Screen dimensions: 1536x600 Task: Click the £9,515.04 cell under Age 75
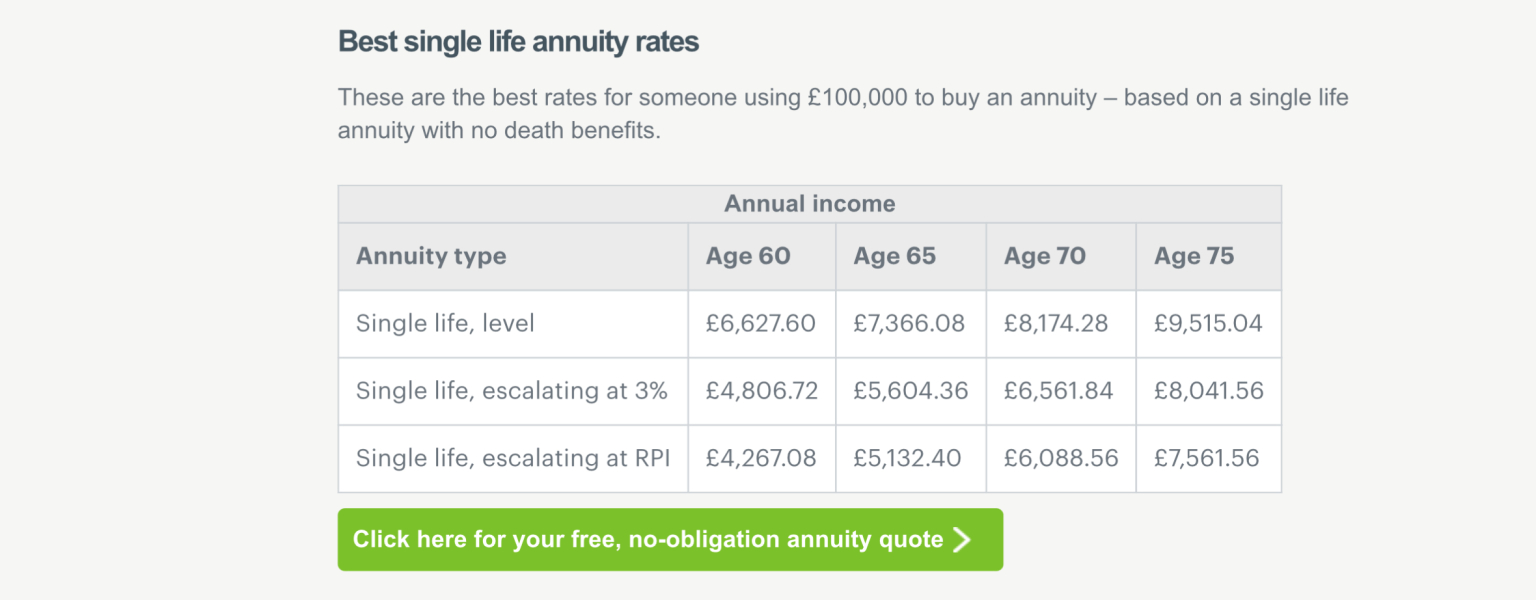pyautogui.click(x=1208, y=324)
